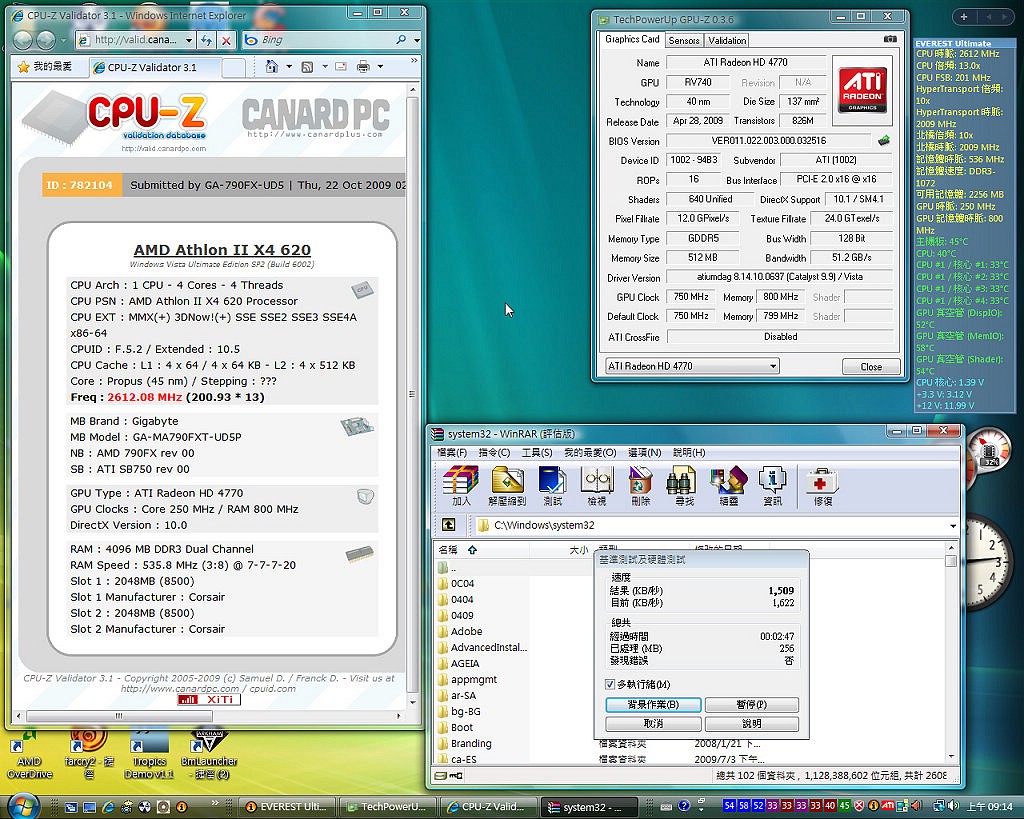Open the WinRAR Commands (指令) menu
1024x819 pixels.
(494, 453)
